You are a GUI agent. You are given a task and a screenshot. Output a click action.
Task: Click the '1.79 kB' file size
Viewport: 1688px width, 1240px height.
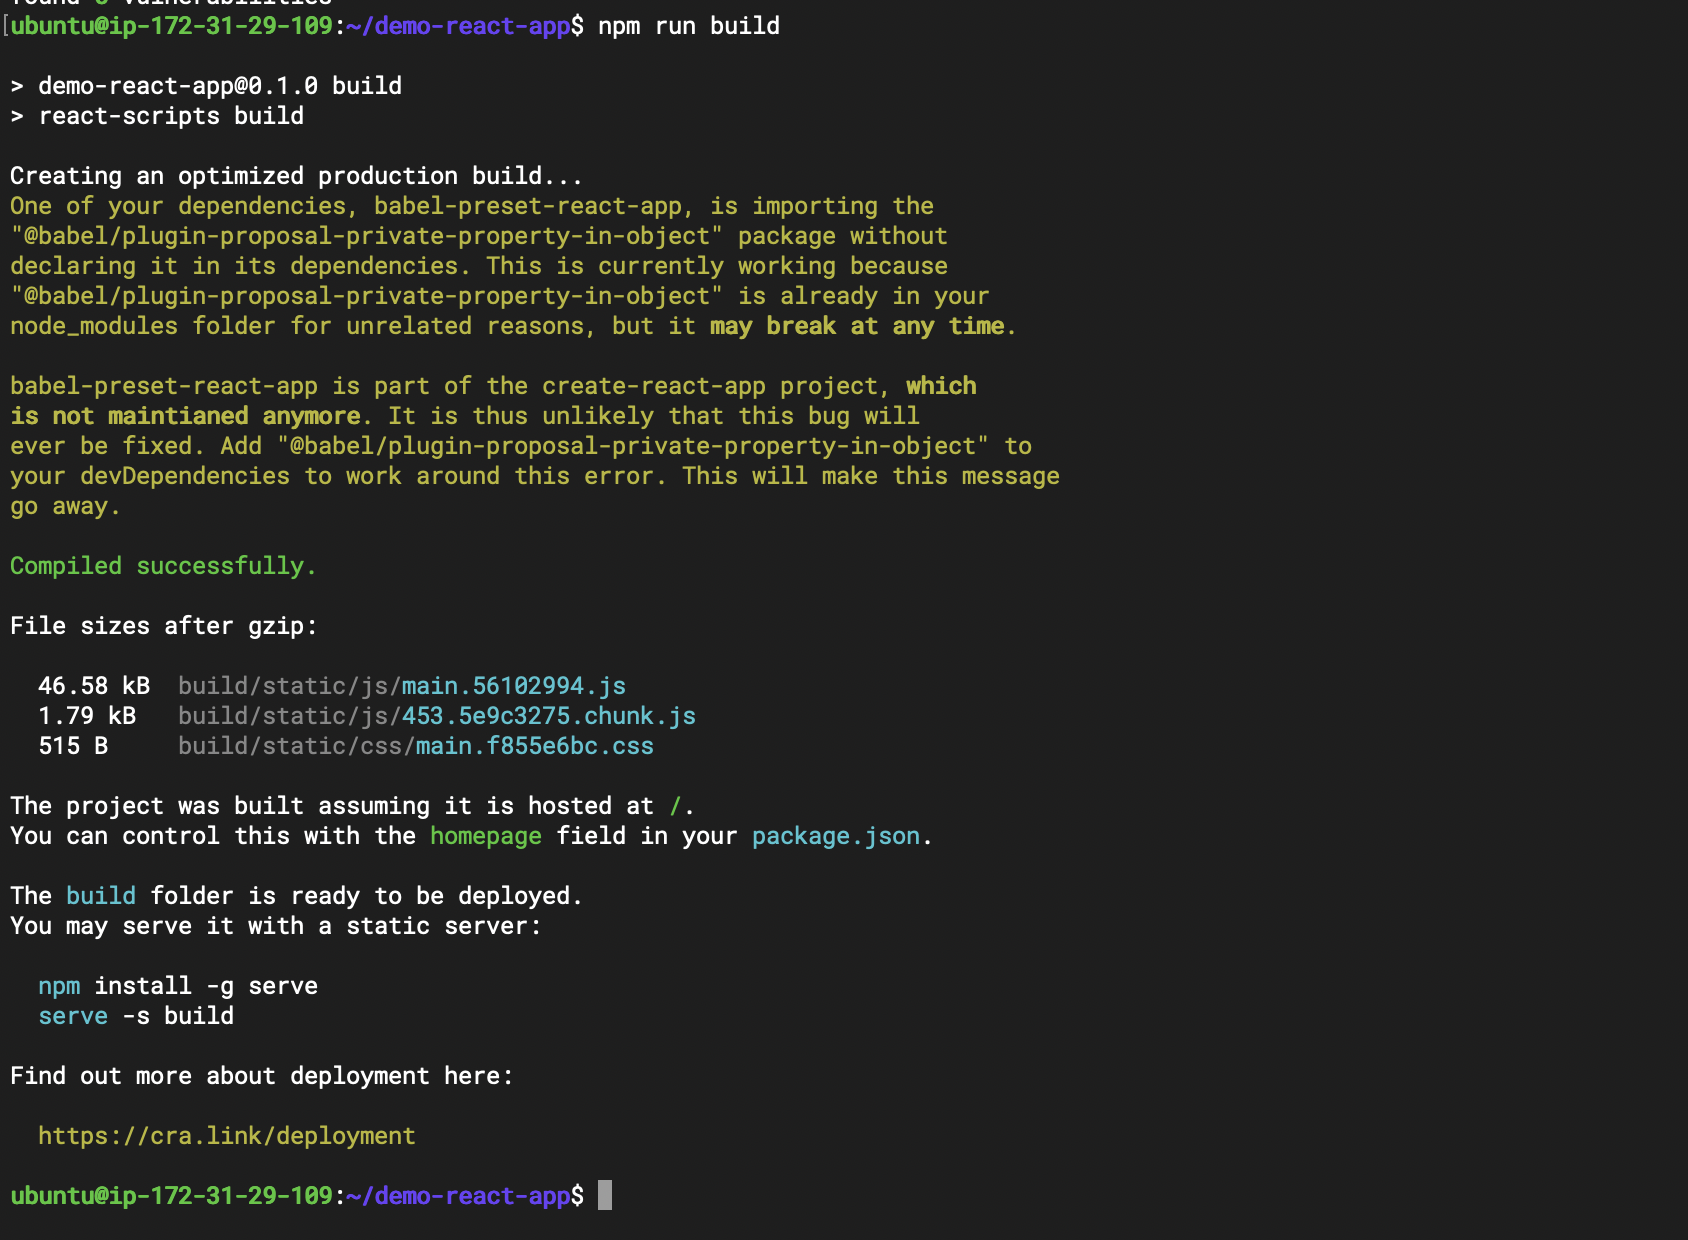87,716
